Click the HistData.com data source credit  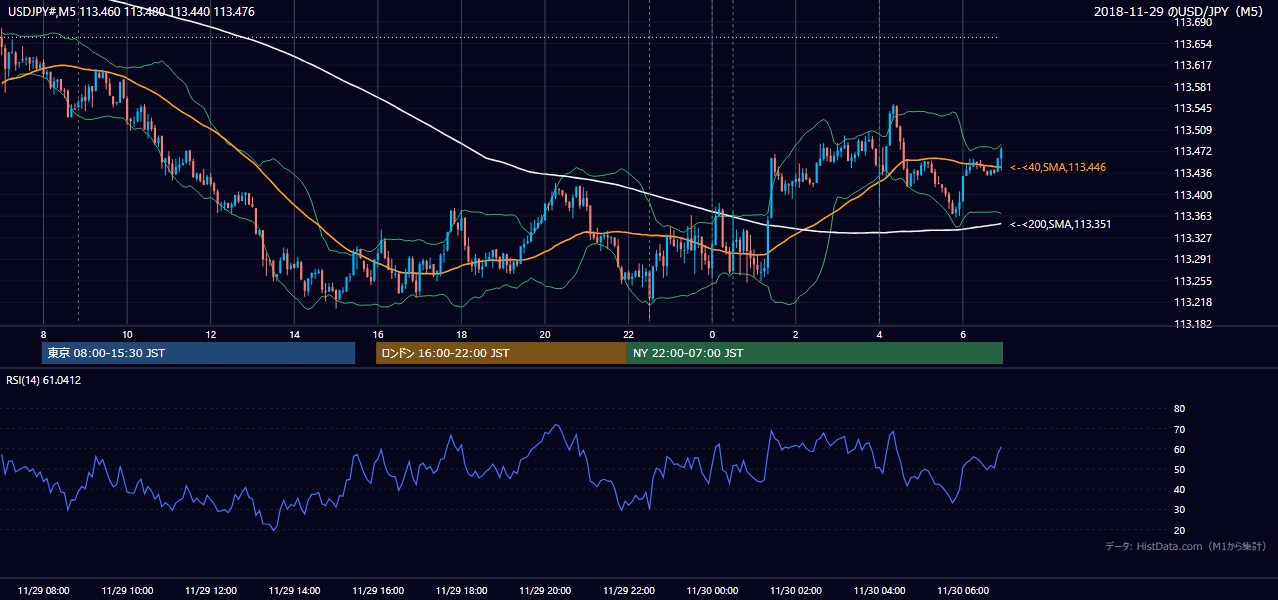click(x=1185, y=546)
